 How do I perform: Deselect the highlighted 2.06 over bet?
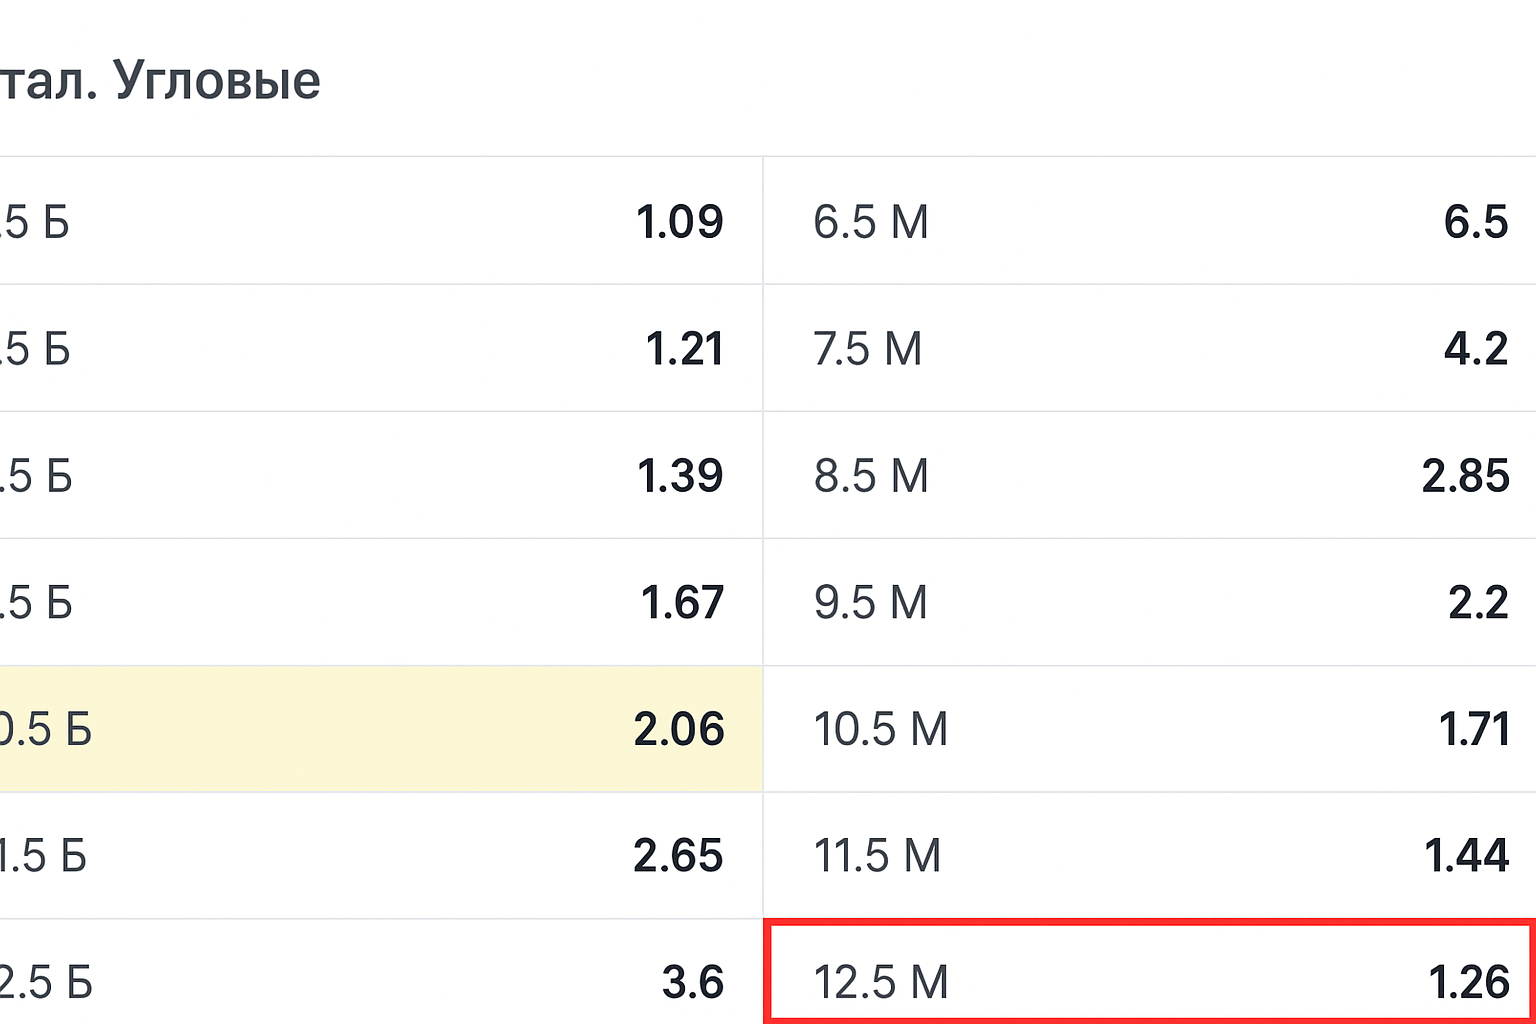(x=380, y=729)
